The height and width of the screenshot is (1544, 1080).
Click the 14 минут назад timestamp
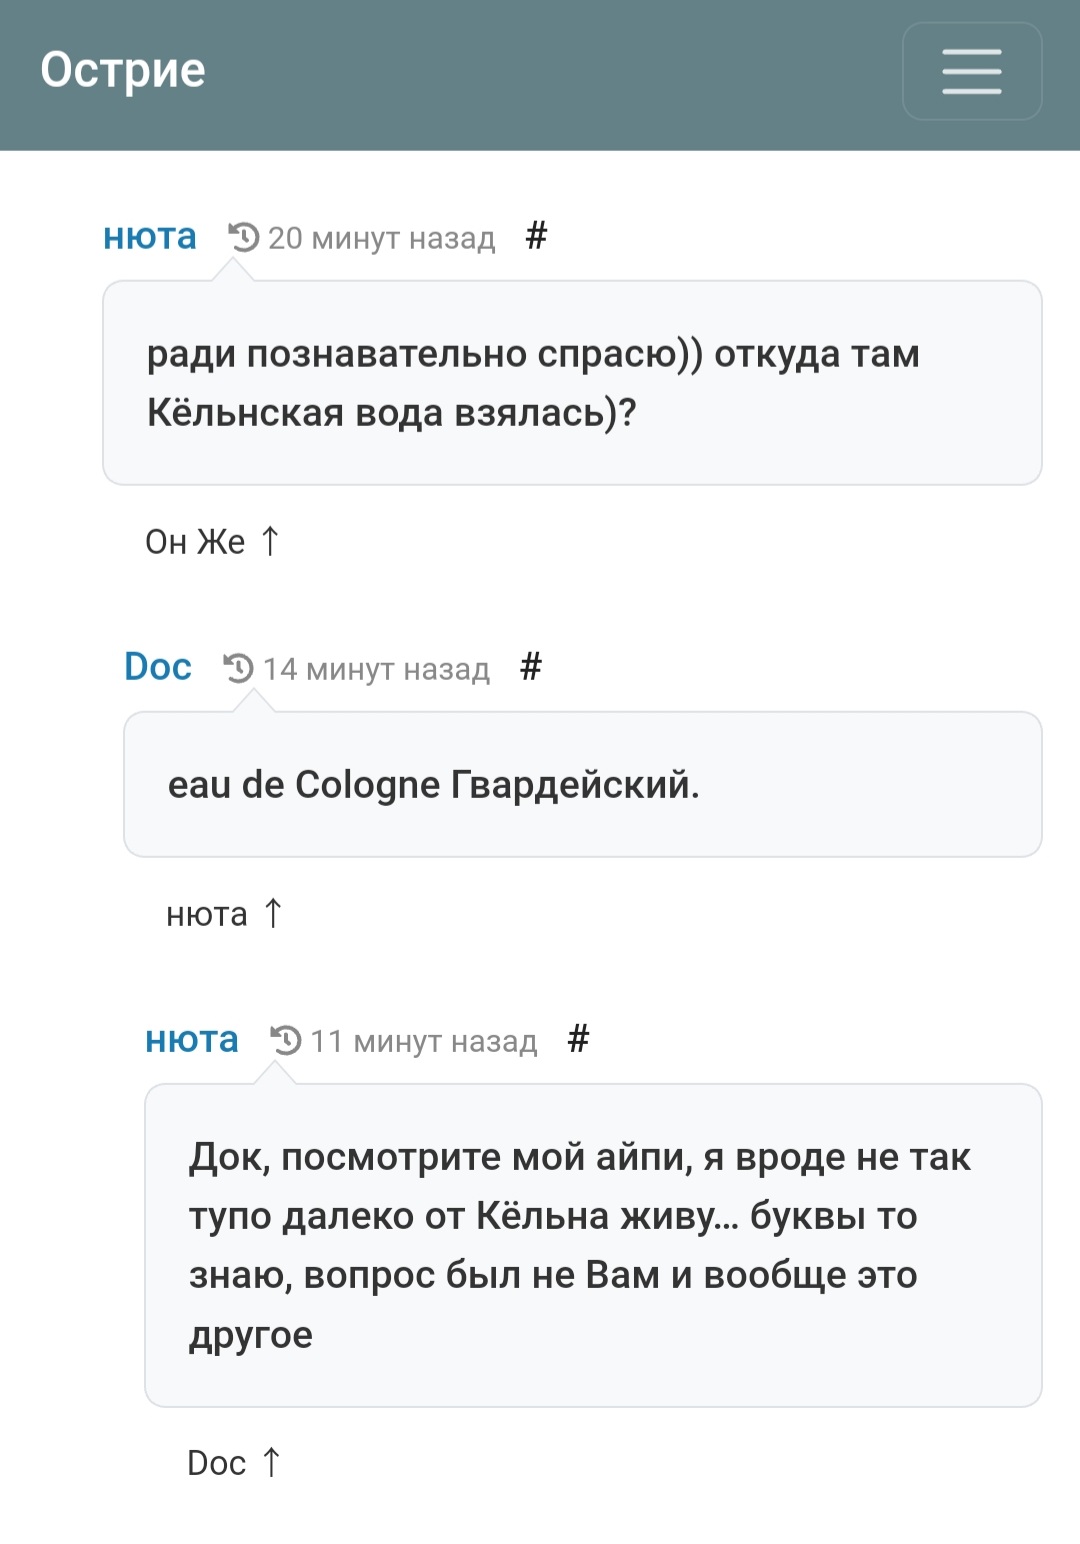coord(377,669)
